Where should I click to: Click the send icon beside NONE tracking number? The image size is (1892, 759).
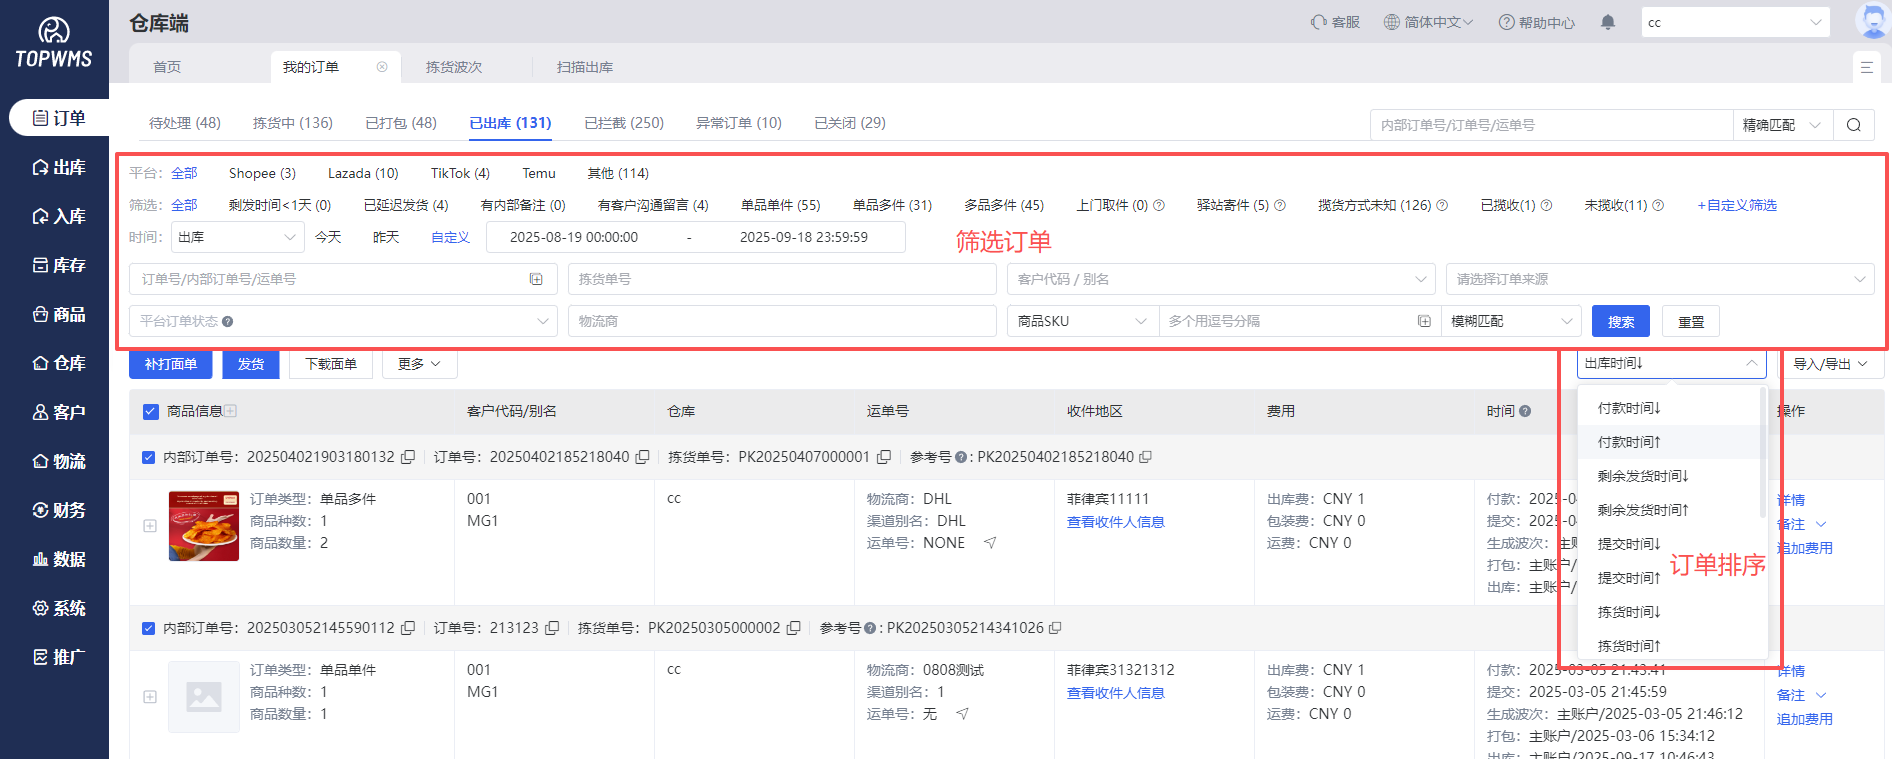(x=990, y=543)
